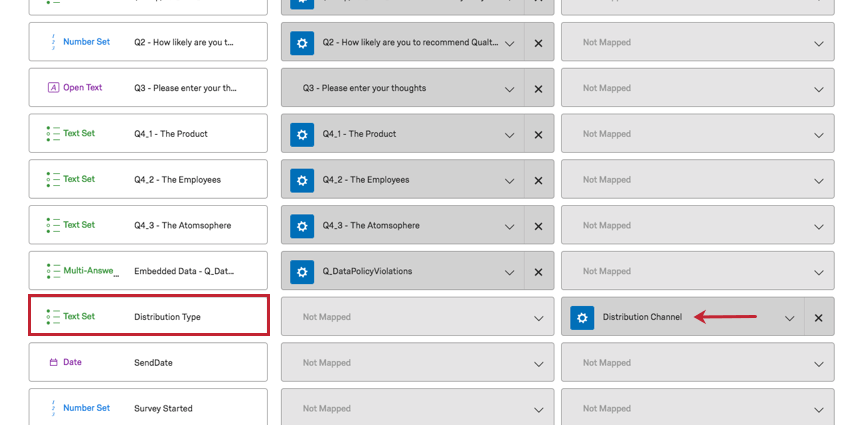Expand the Distribution Channel dropdown arrow
This screenshot has height=425, width=850.
tap(789, 318)
